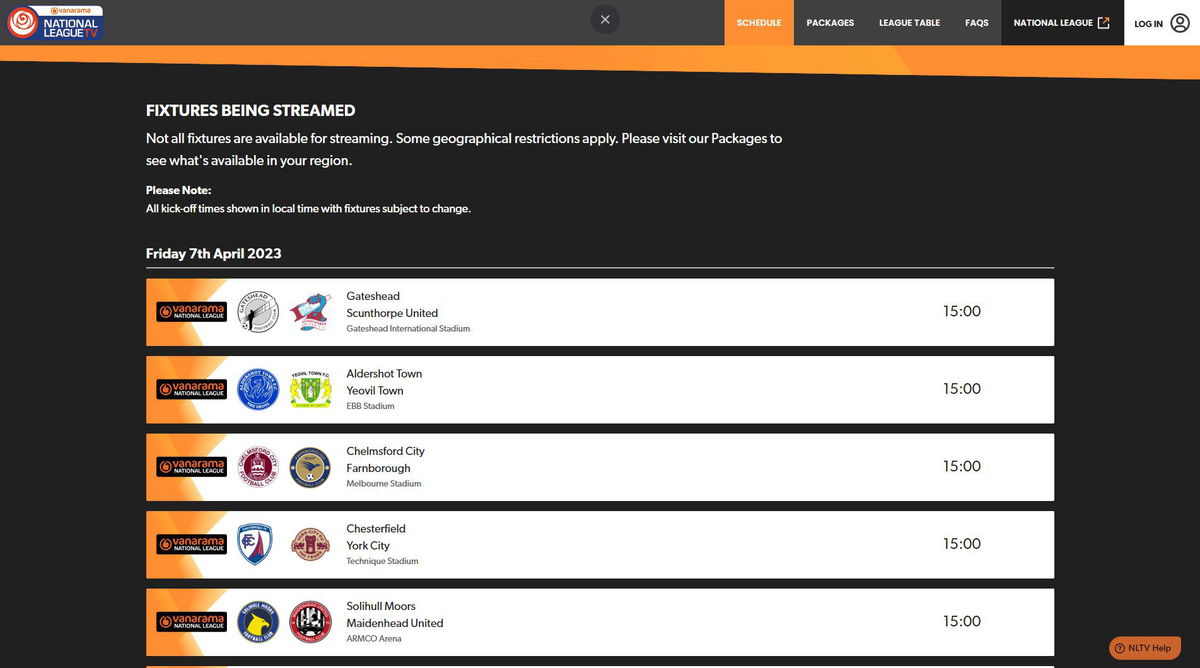
Task: Click the Aldershot Town club crest
Action: [258, 389]
